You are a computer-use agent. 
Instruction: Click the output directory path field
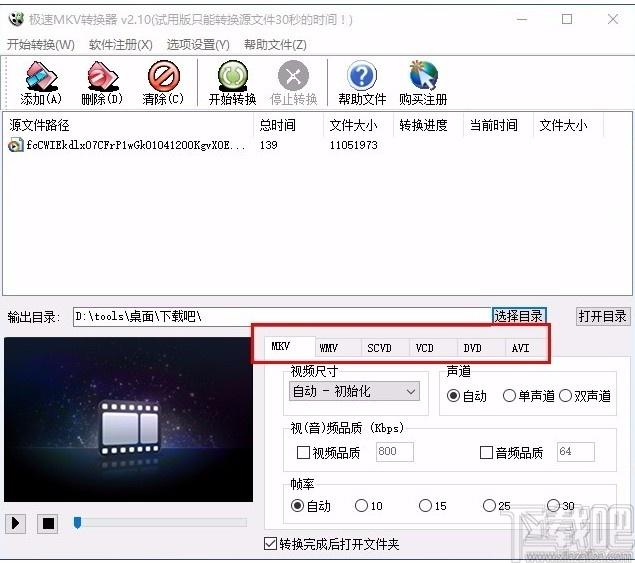tap(282, 316)
